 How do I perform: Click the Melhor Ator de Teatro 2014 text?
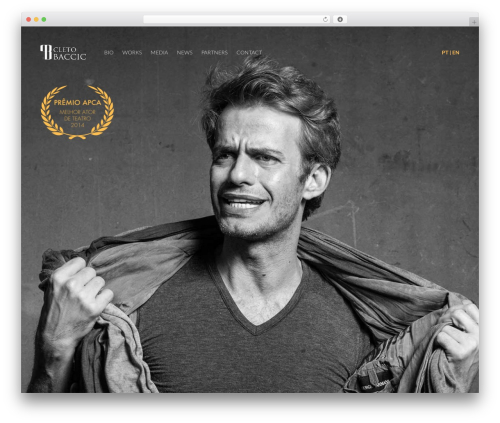tap(77, 119)
